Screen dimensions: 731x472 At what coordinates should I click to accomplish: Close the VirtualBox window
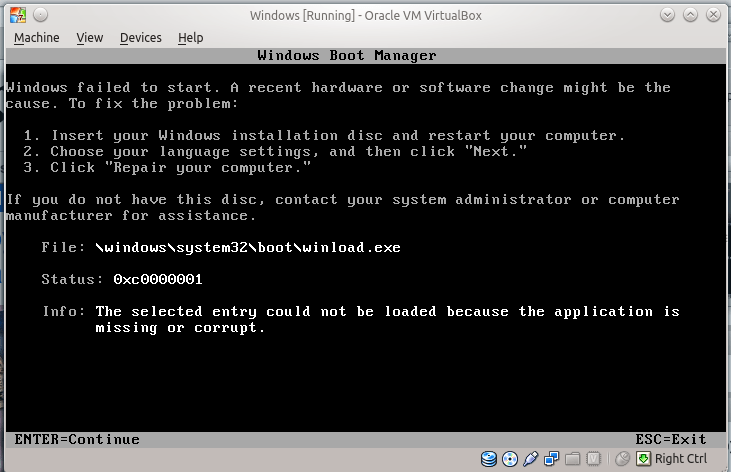point(713,15)
